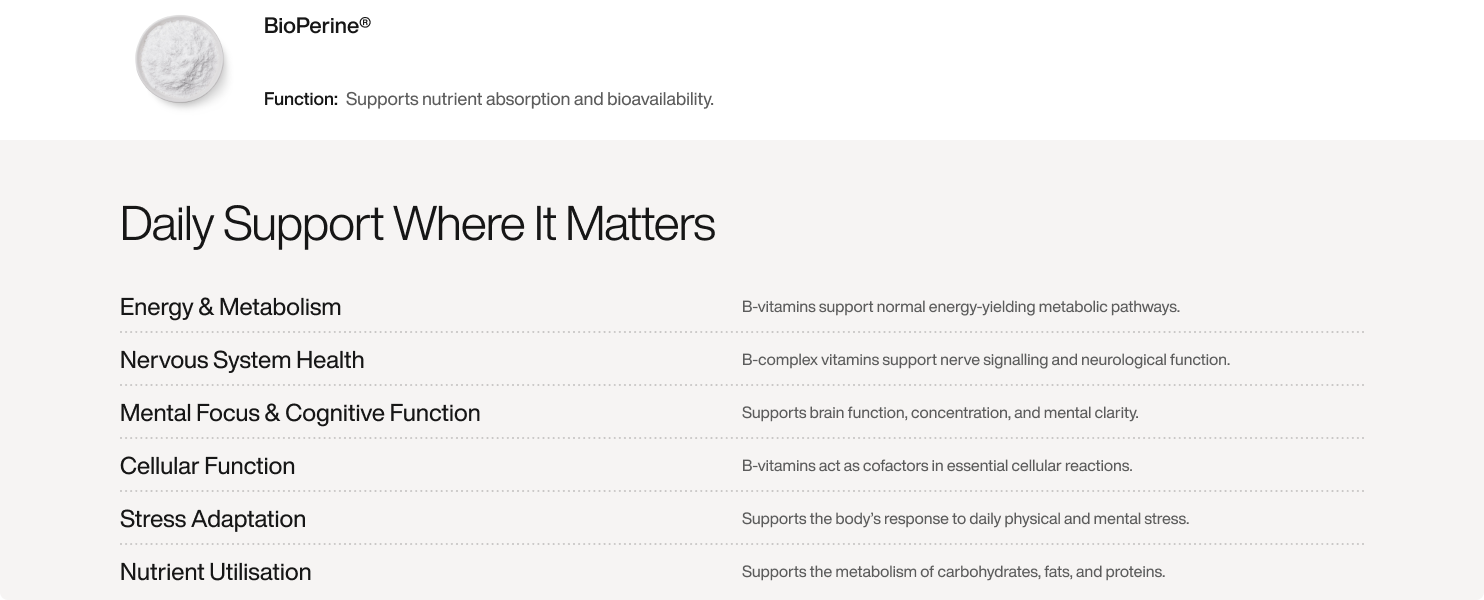Select Mental Focus & Cognitive Function title
Screen dimensions: 1484x600
click(x=300, y=413)
